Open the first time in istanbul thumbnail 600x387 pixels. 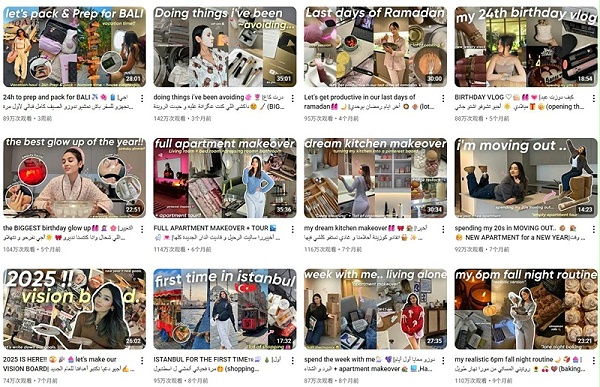click(225, 309)
